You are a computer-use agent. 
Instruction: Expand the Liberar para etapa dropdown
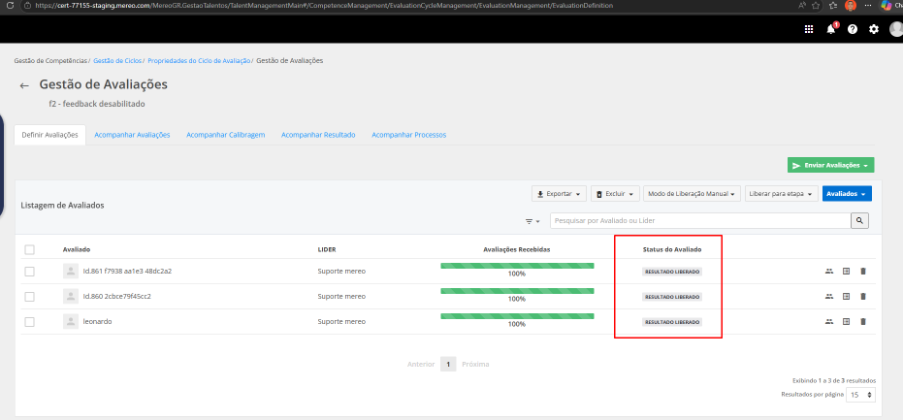(781, 194)
